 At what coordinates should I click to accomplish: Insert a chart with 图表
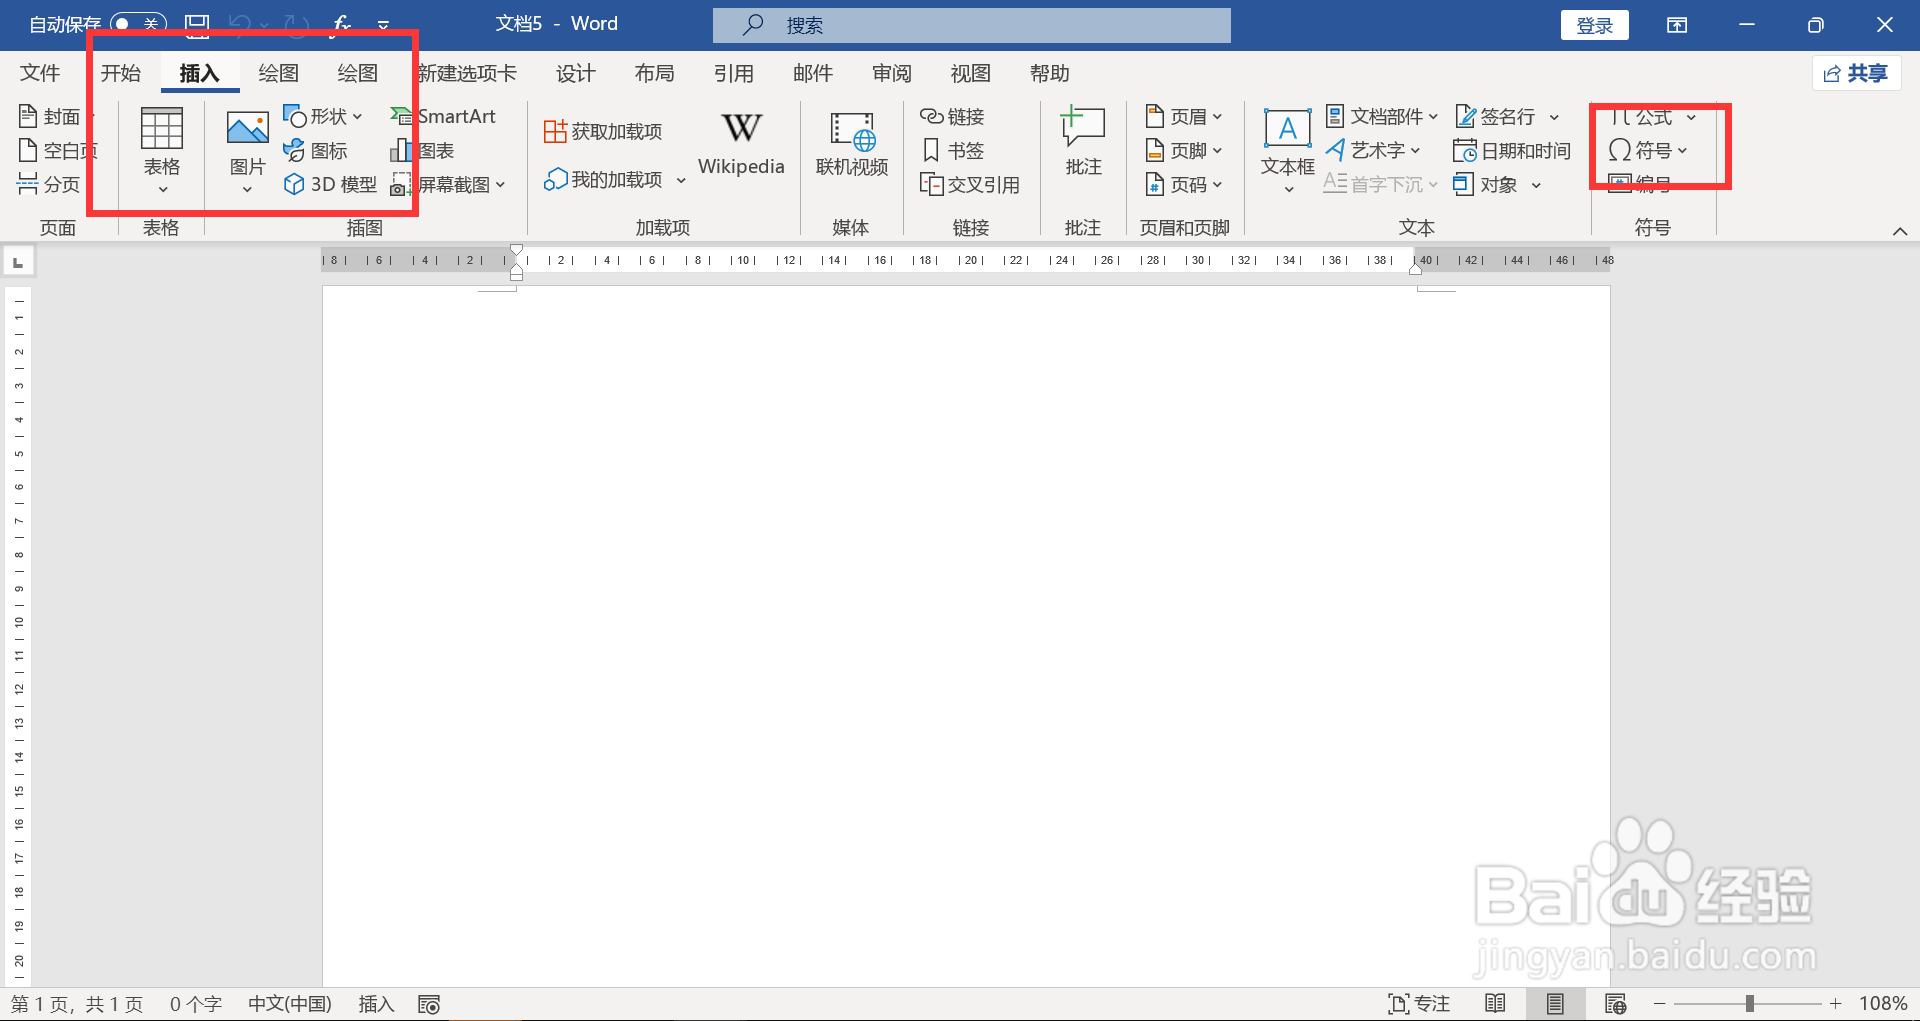click(x=422, y=151)
